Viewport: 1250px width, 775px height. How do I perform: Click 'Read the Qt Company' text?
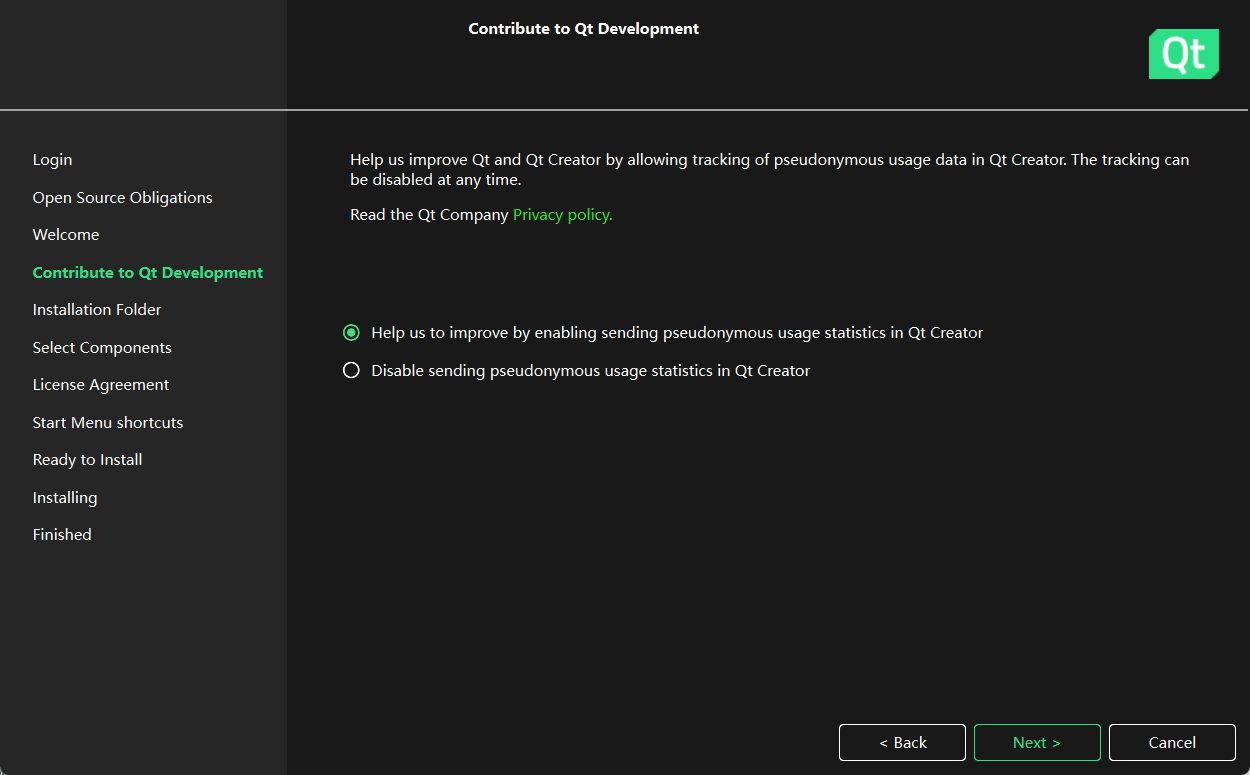(429, 215)
